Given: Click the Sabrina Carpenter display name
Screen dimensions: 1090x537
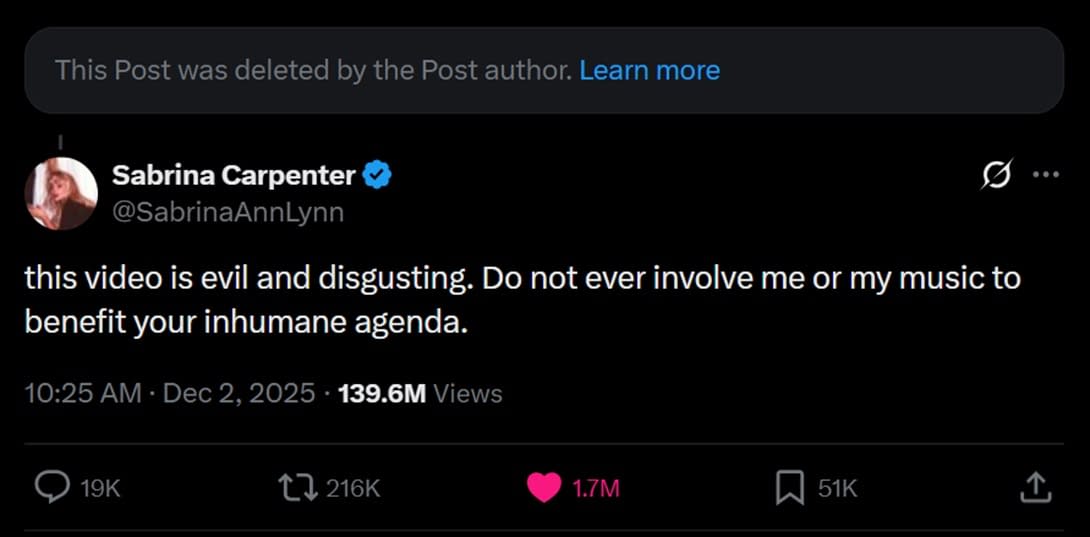Looking at the screenshot, I should pos(233,175).
